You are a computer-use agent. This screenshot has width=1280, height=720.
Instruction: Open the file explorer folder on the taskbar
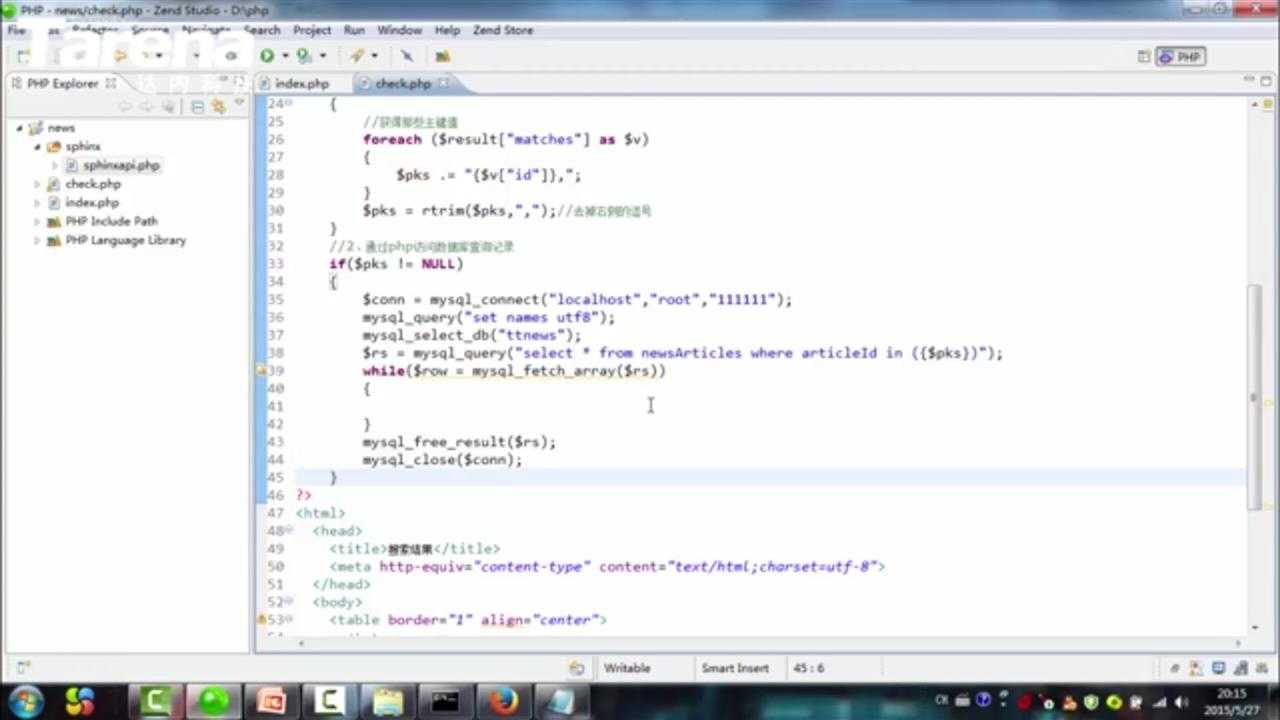(388, 702)
